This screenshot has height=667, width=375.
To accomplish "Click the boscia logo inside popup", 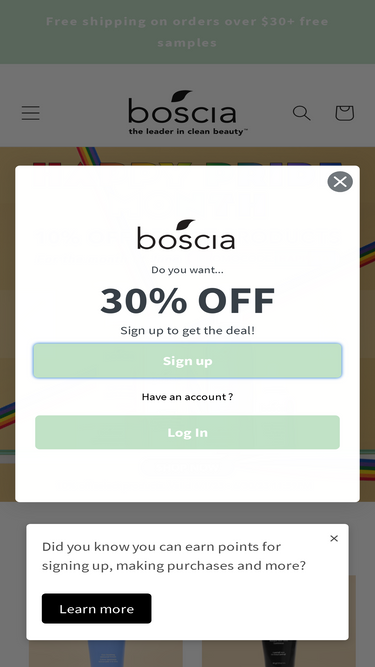I will [186, 234].
